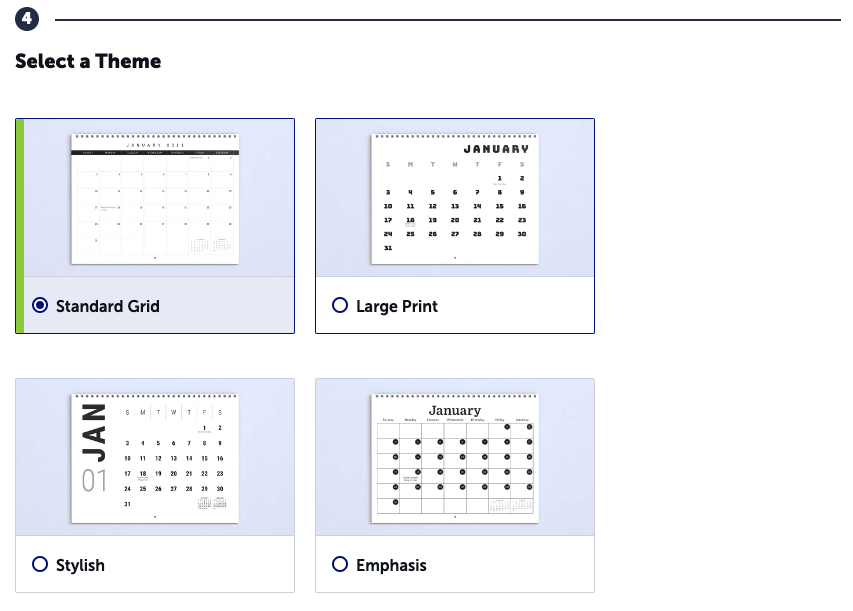Screen dimensions: 853x611
Task: Click the Standard Grid calendar preview image
Action: pos(155,197)
